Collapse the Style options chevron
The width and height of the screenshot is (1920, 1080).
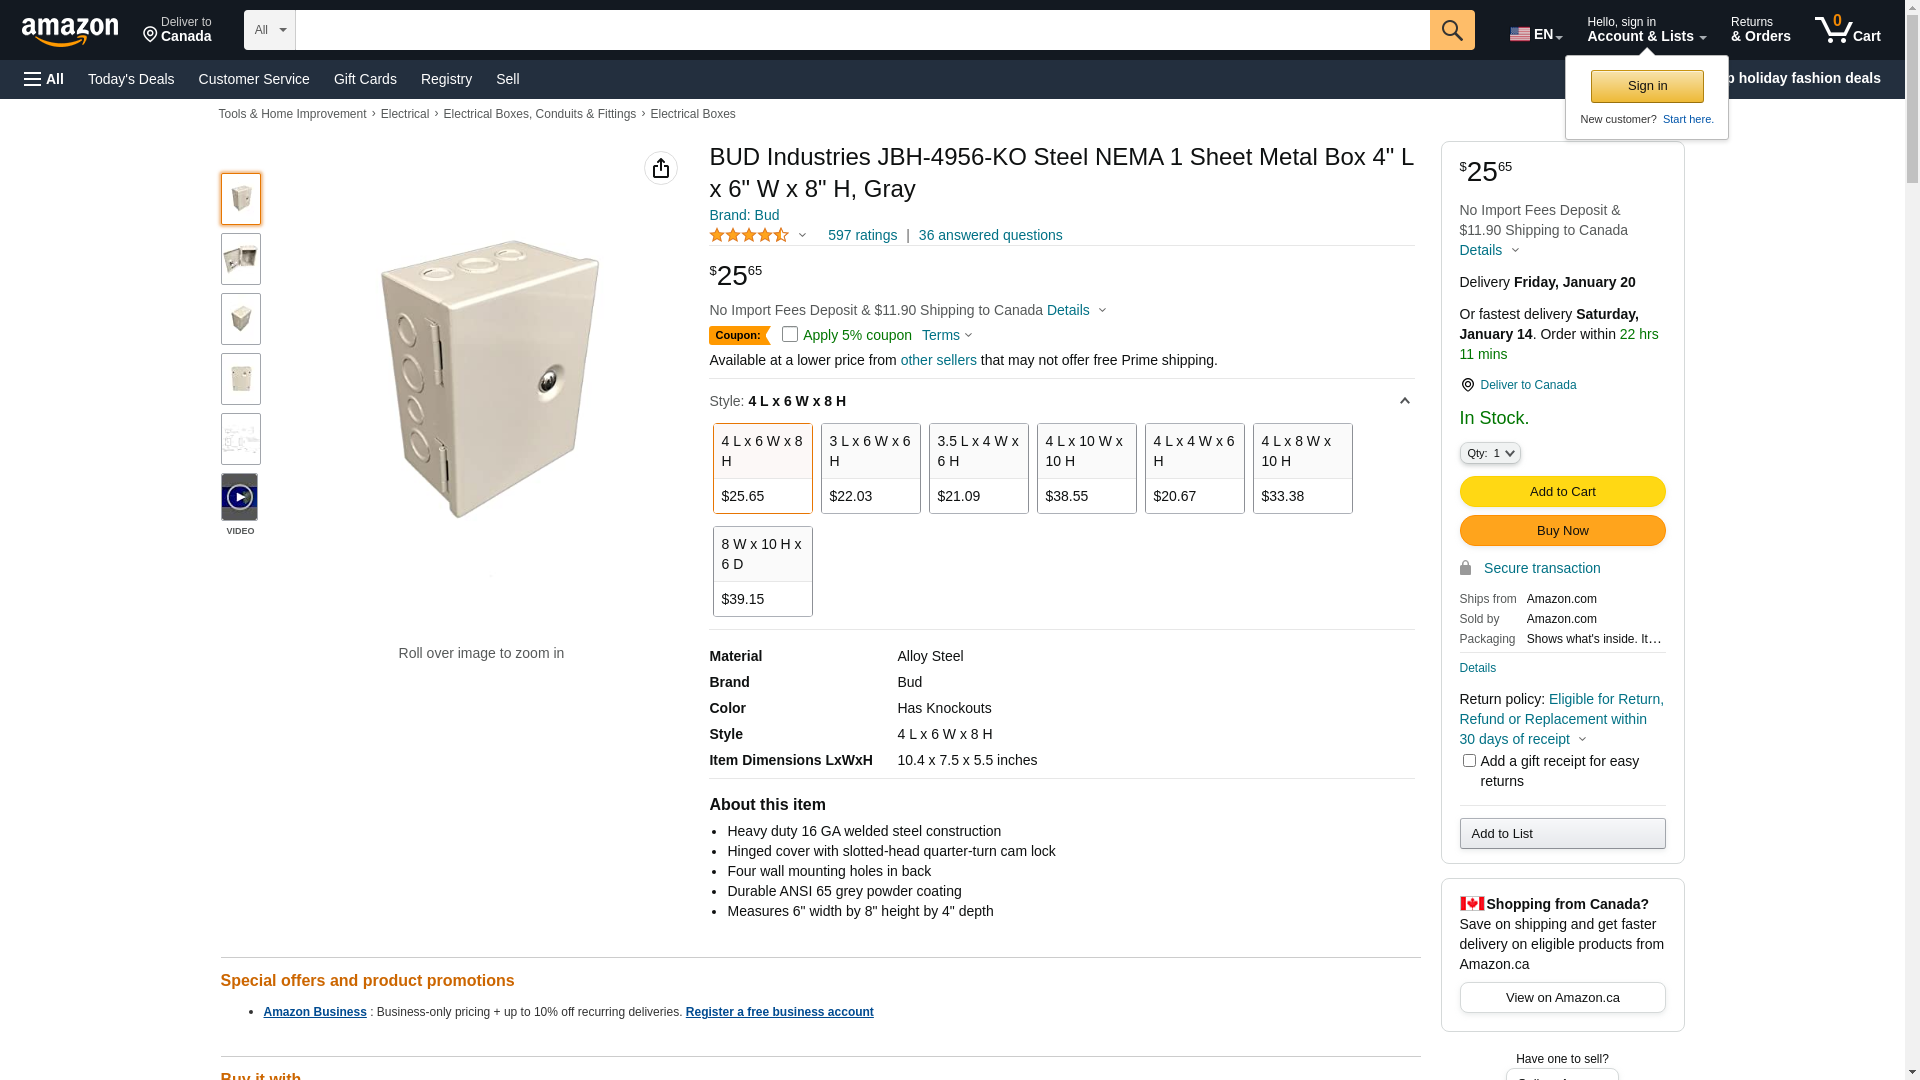click(x=1404, y=401)
